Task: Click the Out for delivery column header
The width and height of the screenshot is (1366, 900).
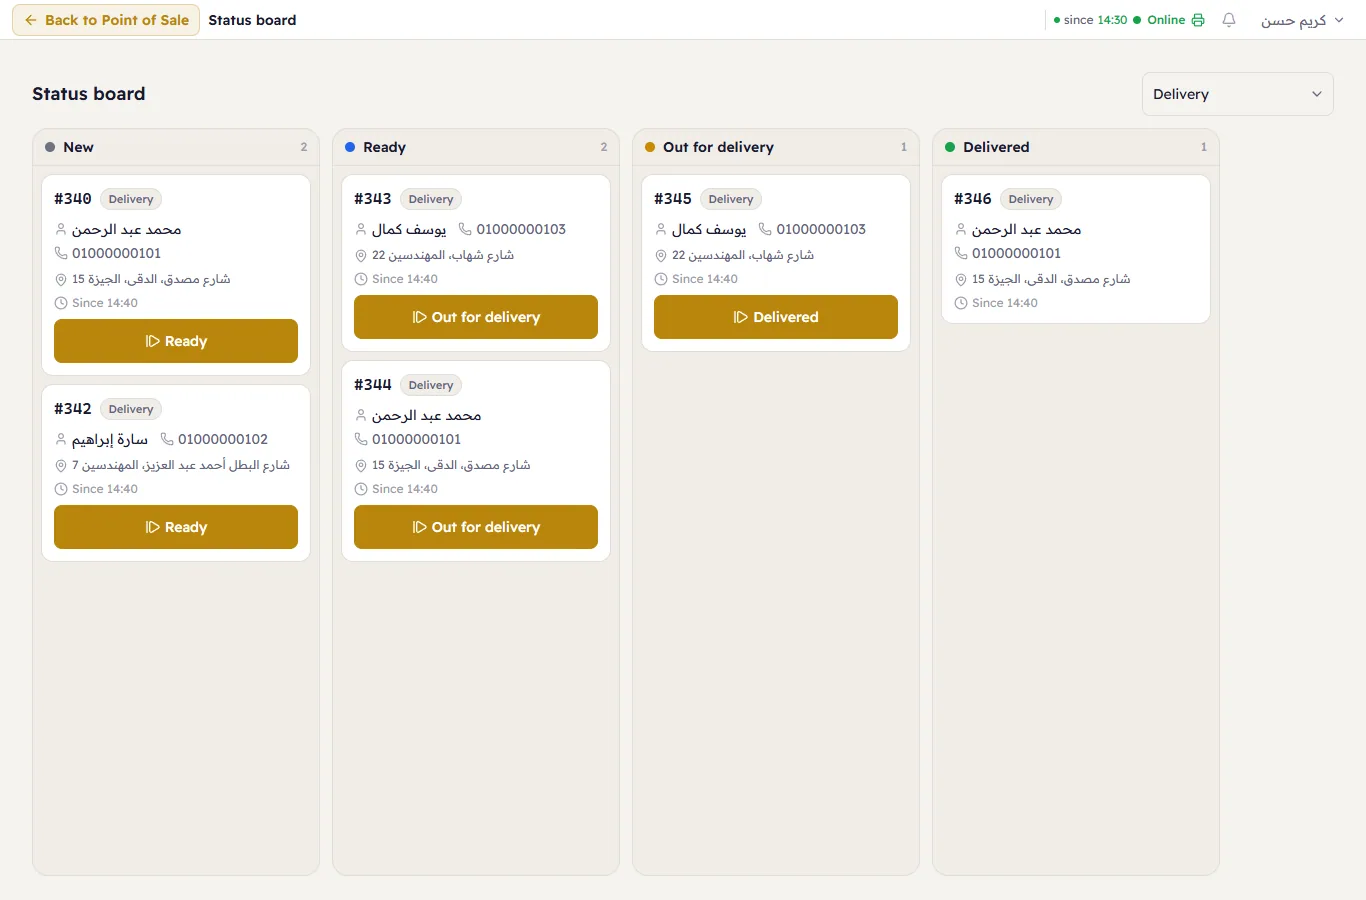Action: (x=776, y=147)
